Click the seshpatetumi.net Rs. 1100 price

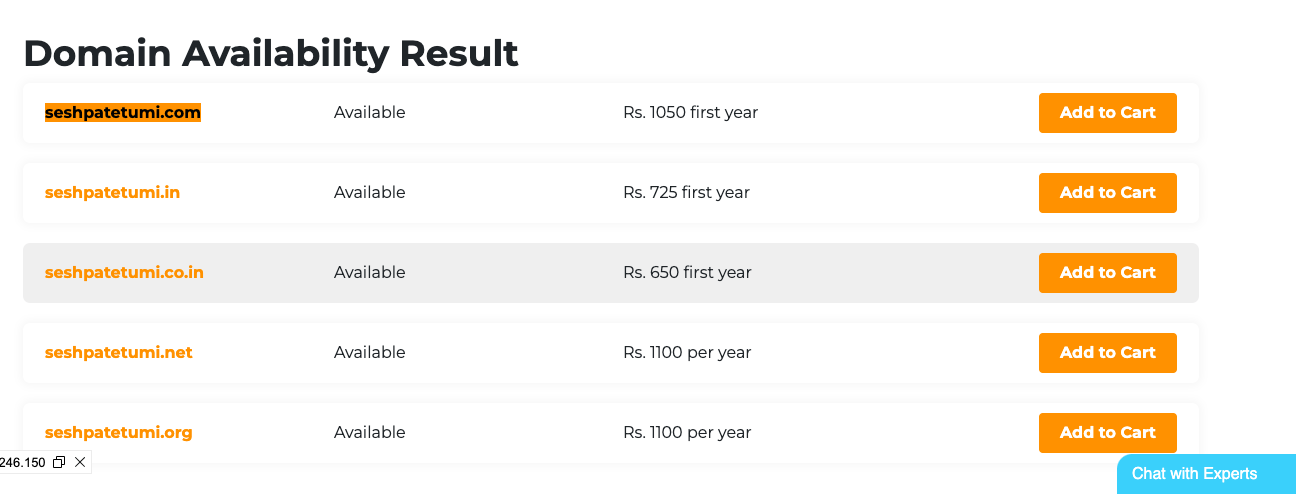[687, 353]
